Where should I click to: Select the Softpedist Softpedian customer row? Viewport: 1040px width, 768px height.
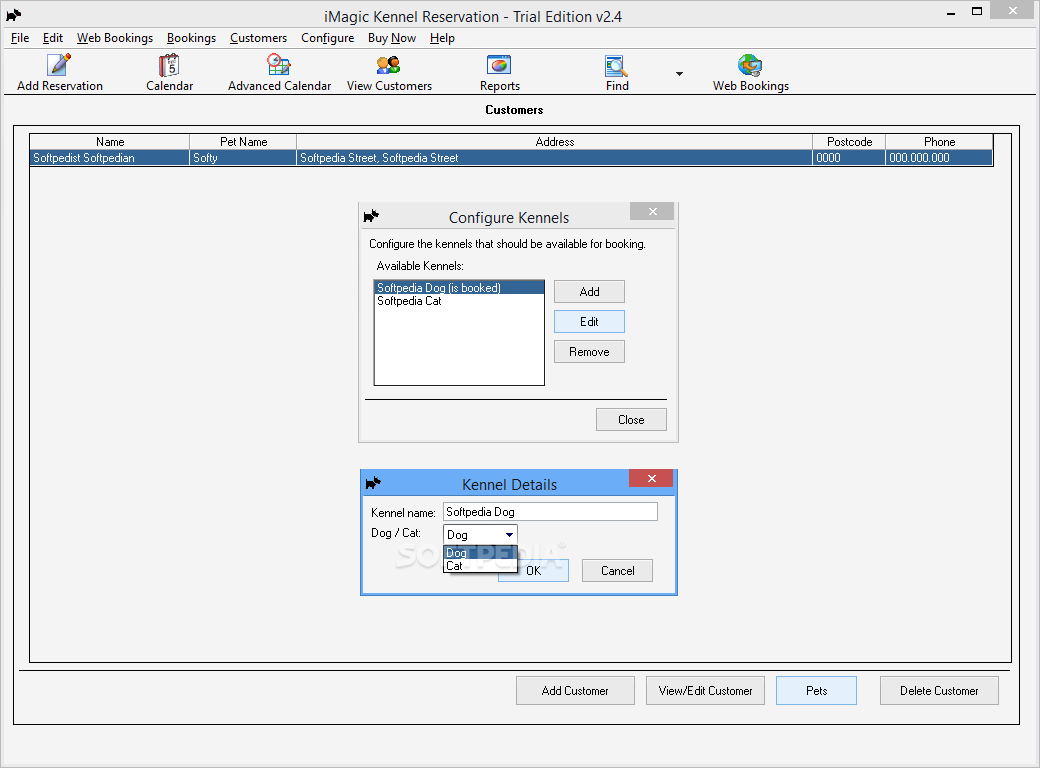tap(511, 158)
